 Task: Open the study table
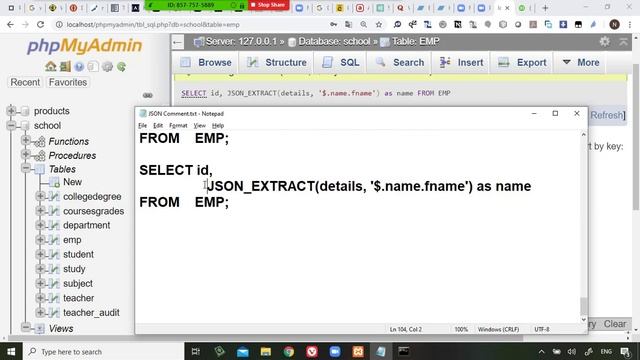74,269
